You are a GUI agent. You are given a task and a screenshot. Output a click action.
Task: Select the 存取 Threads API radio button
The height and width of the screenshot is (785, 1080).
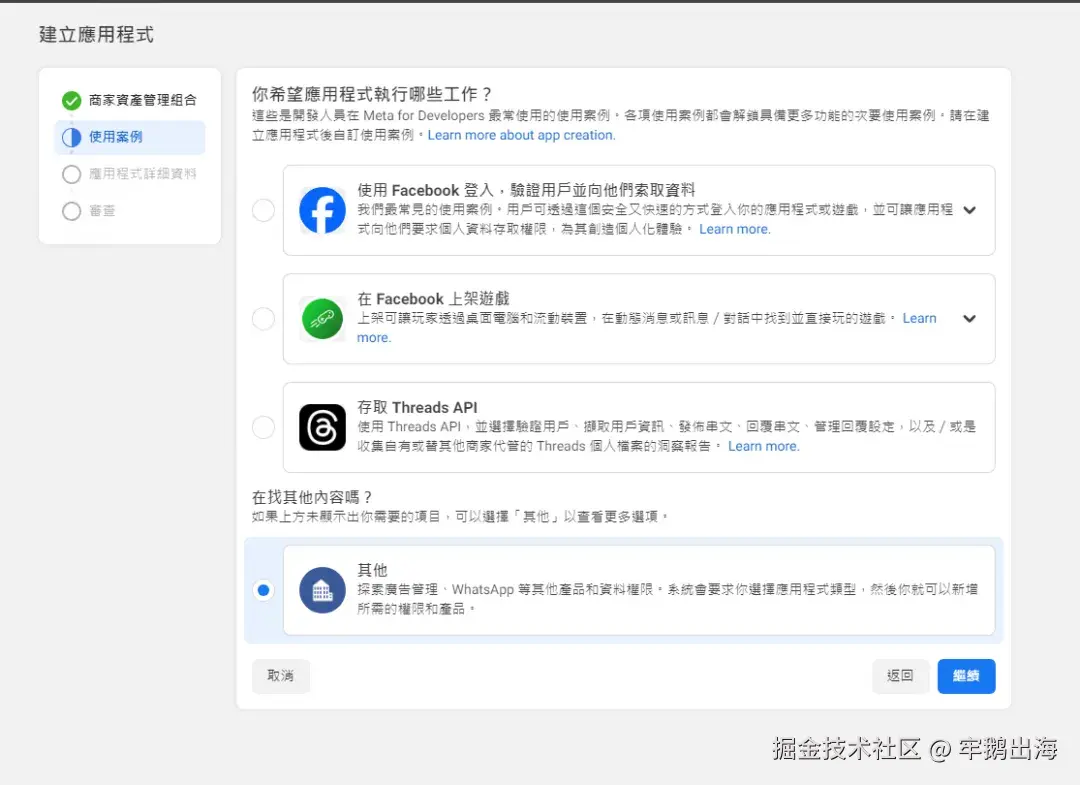[263, 426]
